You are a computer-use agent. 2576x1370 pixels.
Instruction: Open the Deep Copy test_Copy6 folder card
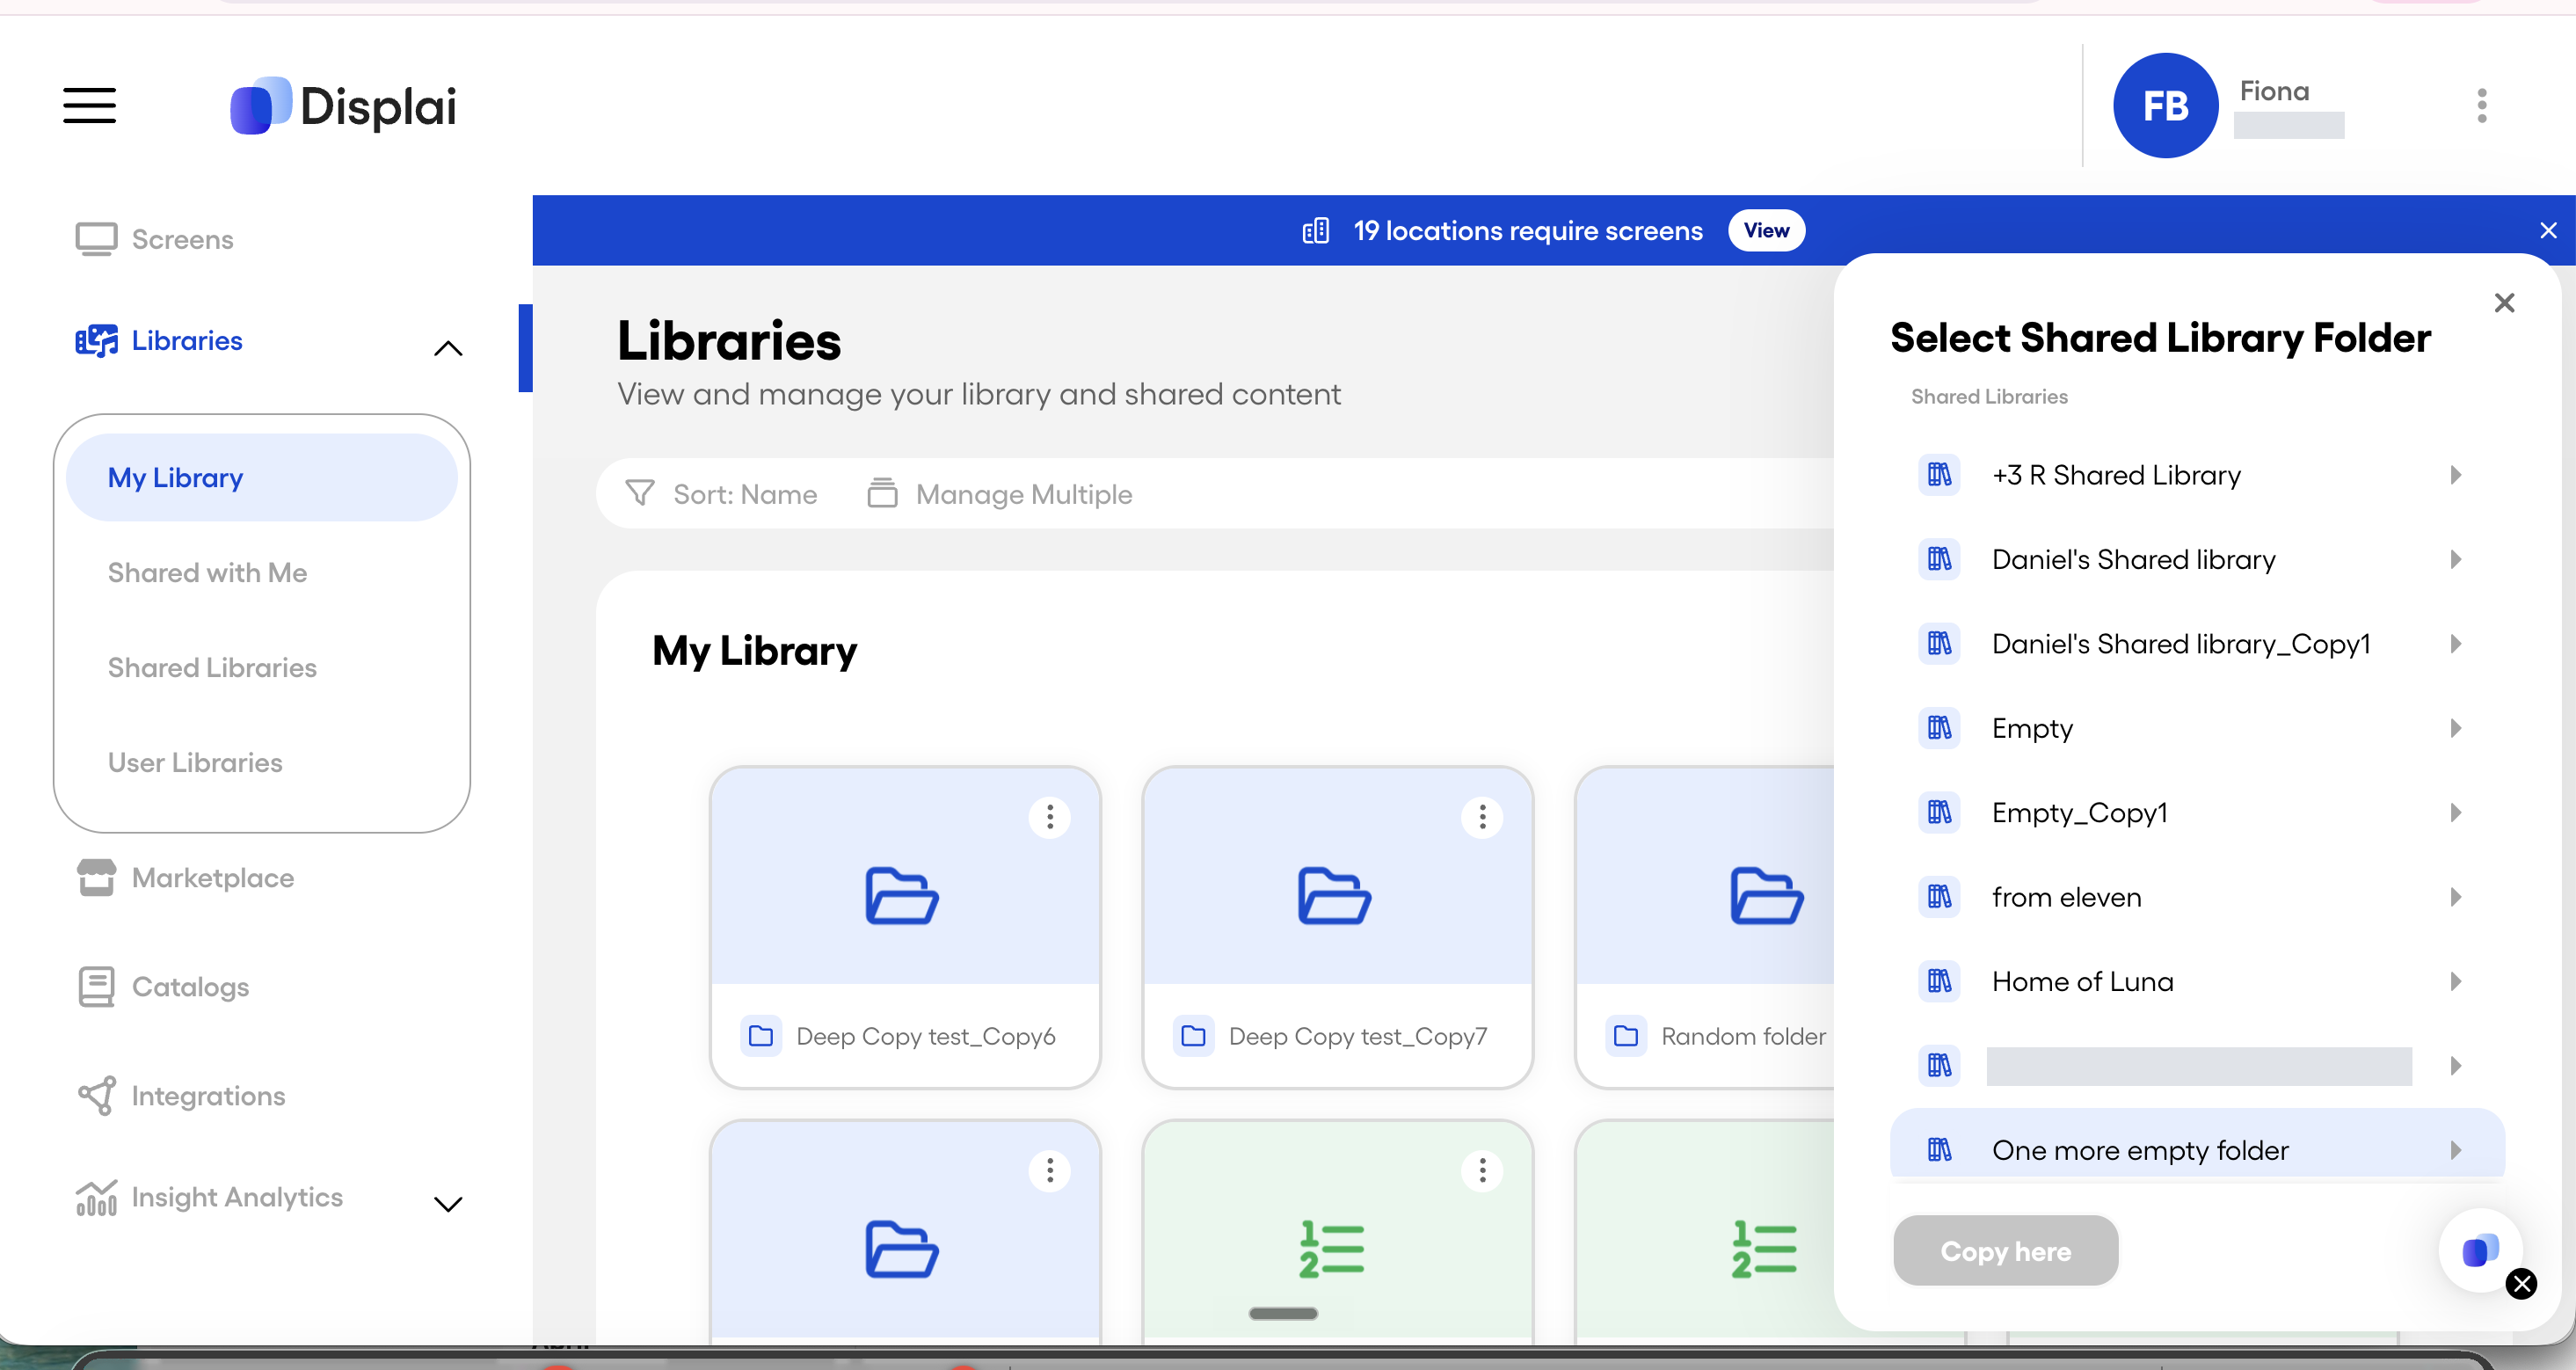[905, 927]
